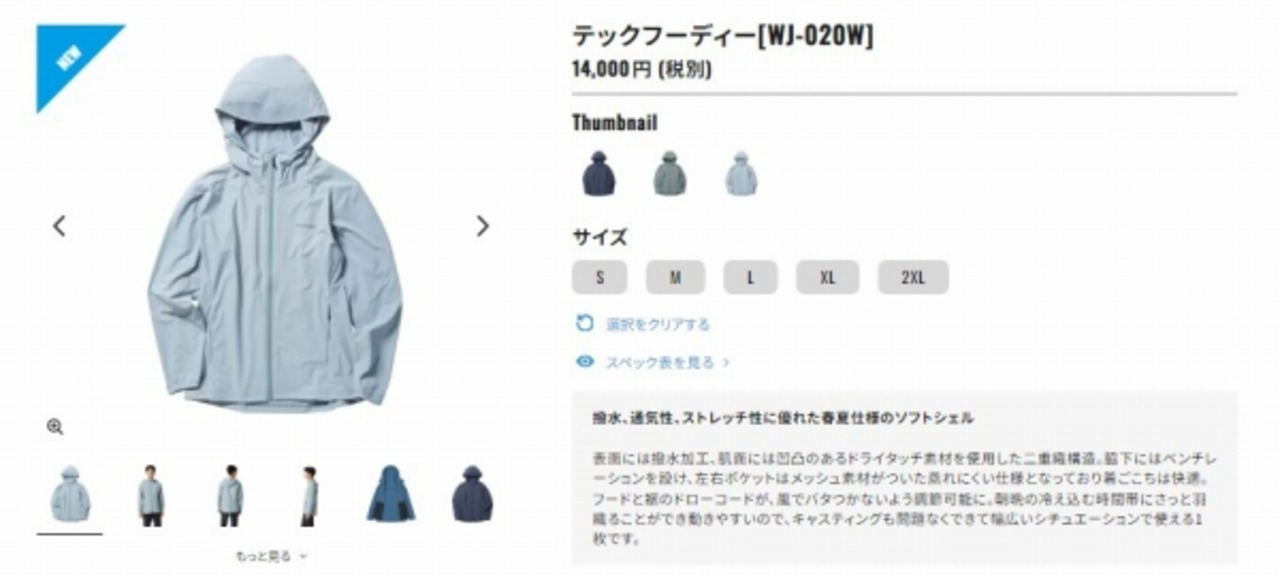Choose size M
The image size is (1280, 578).
point(675,277)
